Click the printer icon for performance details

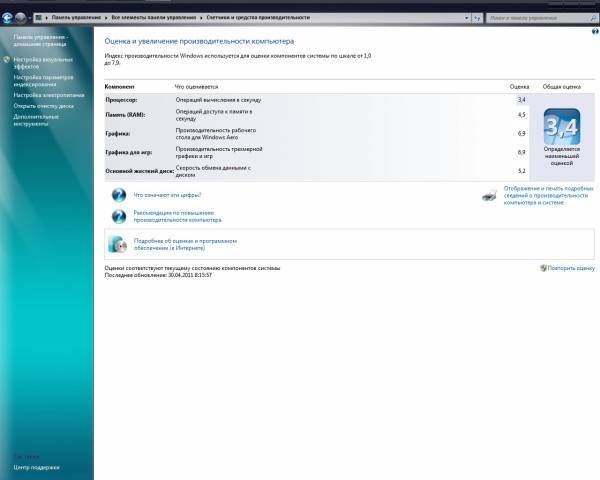point(489,196)
